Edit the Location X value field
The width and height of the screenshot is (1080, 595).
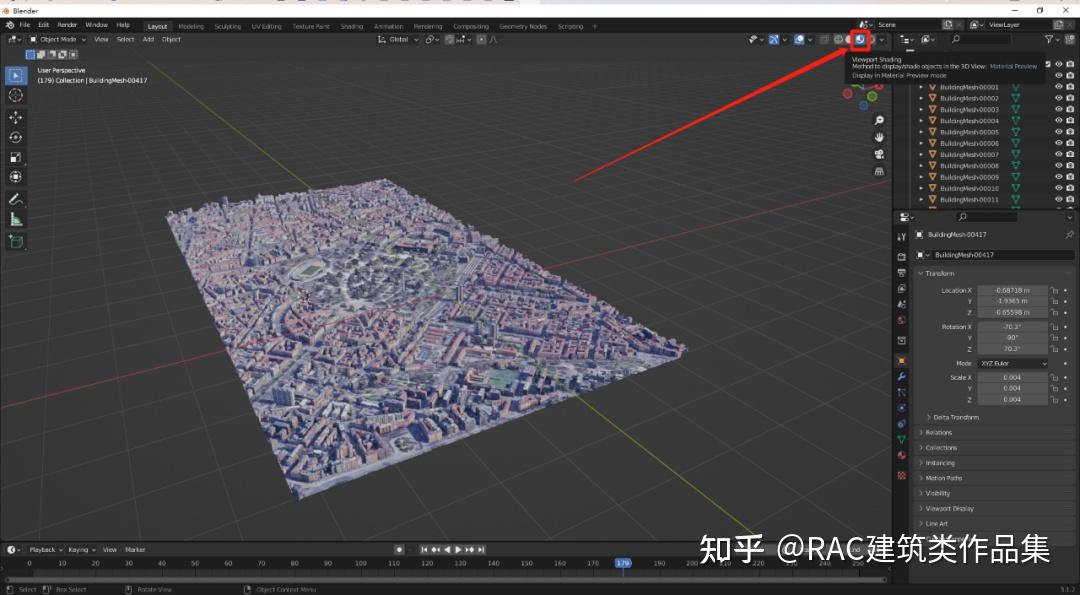tap(1012, 291)
